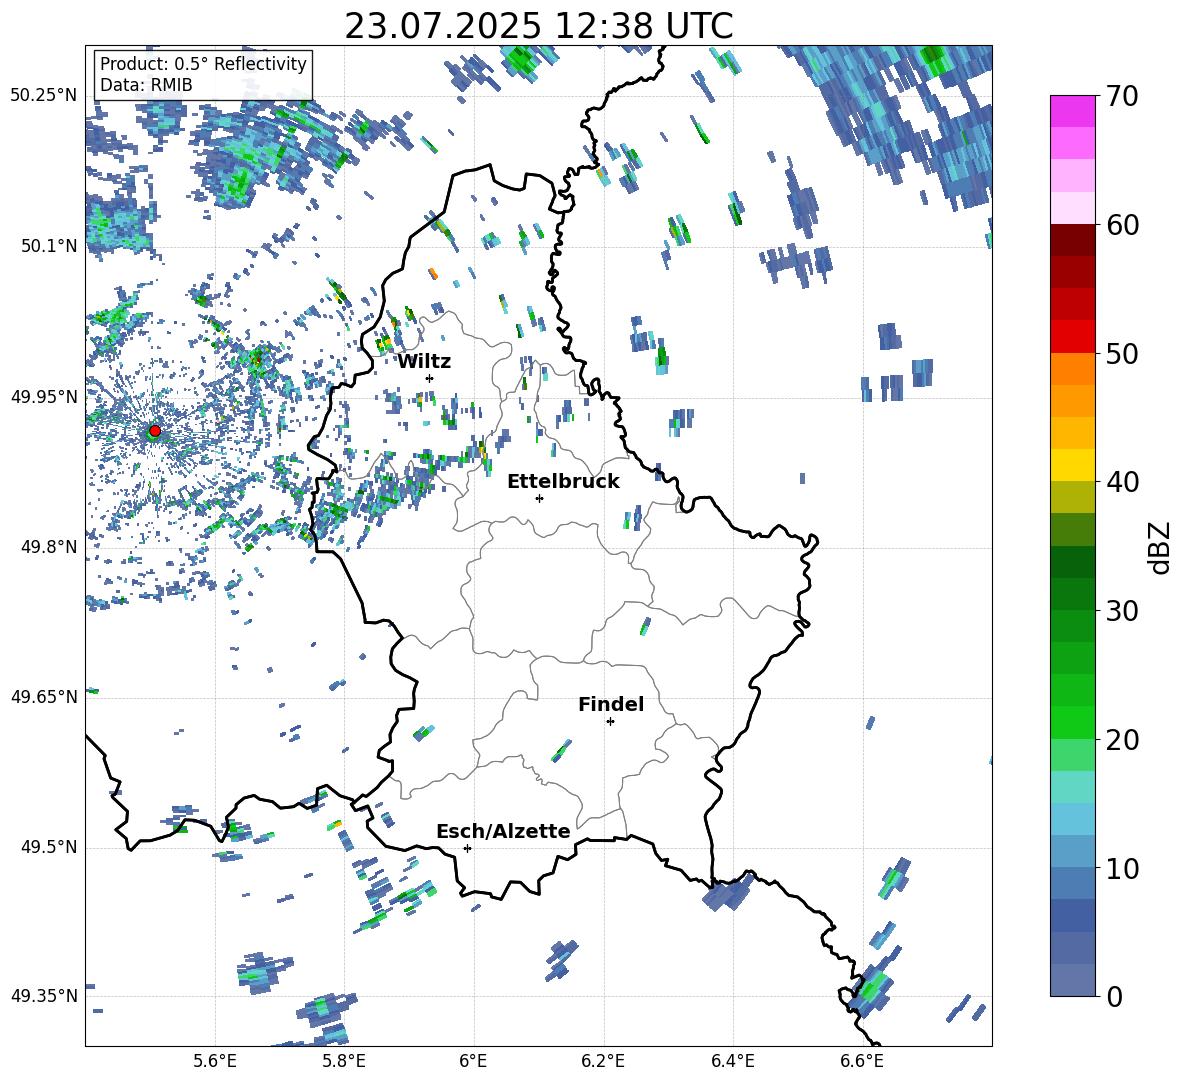The width and height of the screenshot is (1184, 1081).
Task: Click the 40 tick on the colorbar
Action: coord(1121,482)
